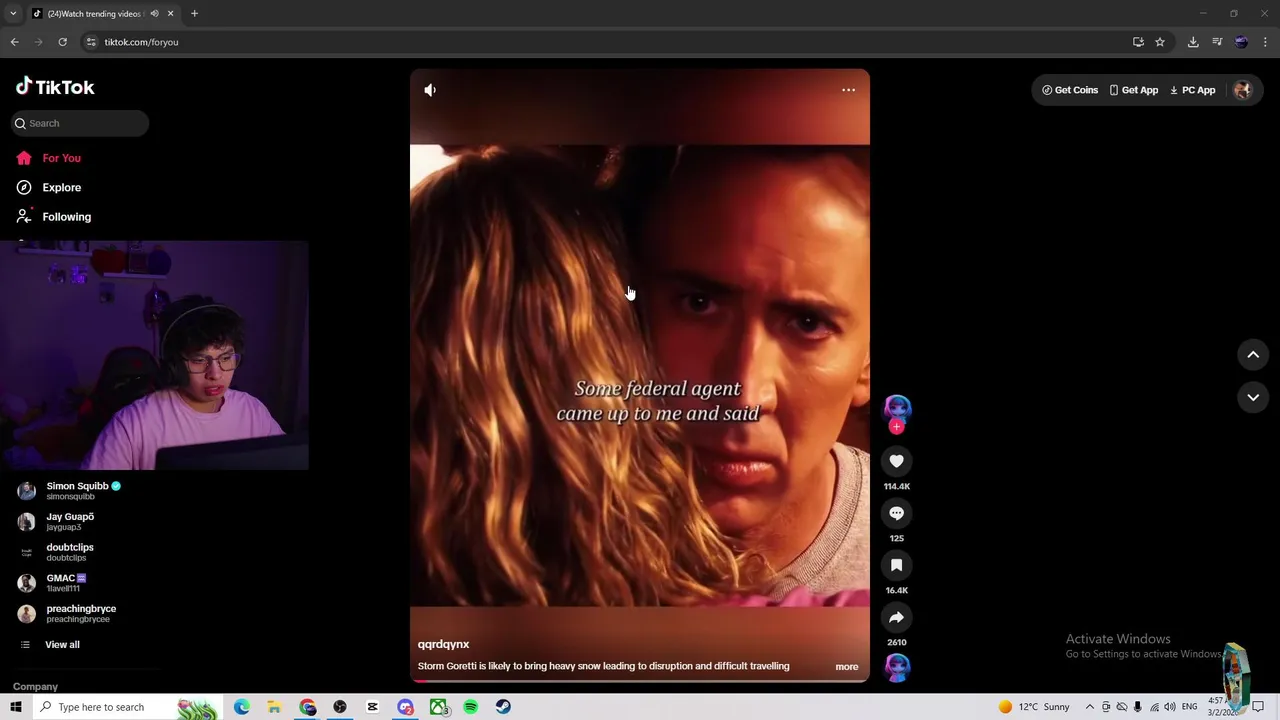
Task: Click the Get Coins button
Action: (1070, 90)
